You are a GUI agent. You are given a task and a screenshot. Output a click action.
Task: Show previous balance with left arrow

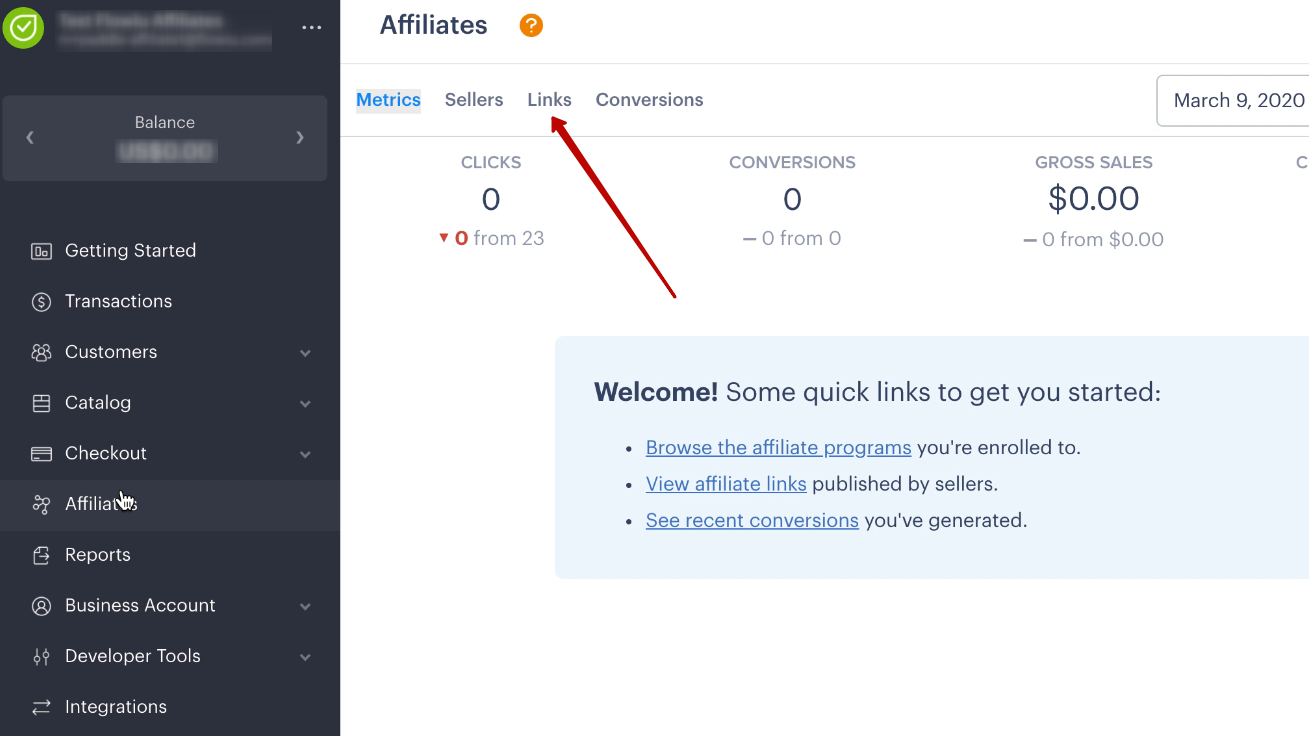tap(30, 137)
